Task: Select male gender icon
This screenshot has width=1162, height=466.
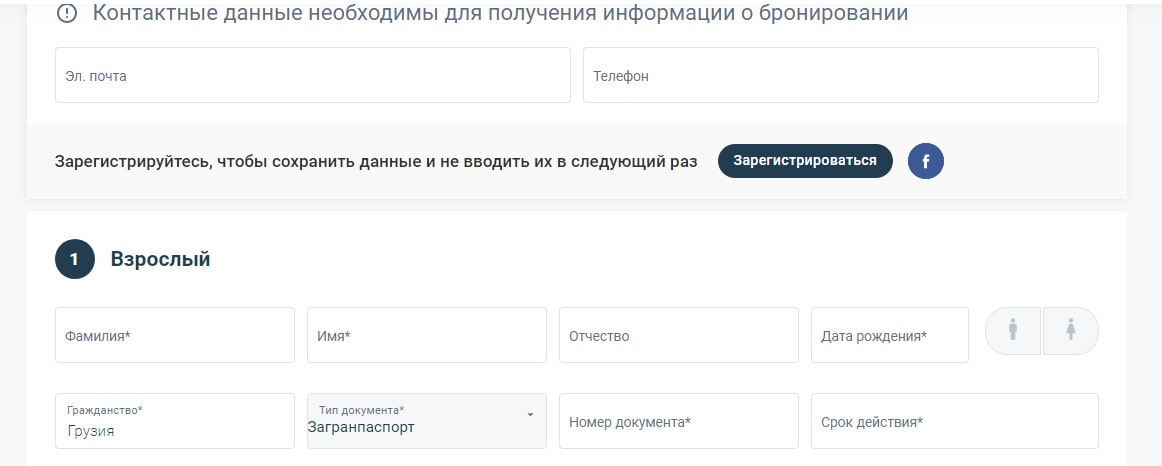Action: (1013, 330)
